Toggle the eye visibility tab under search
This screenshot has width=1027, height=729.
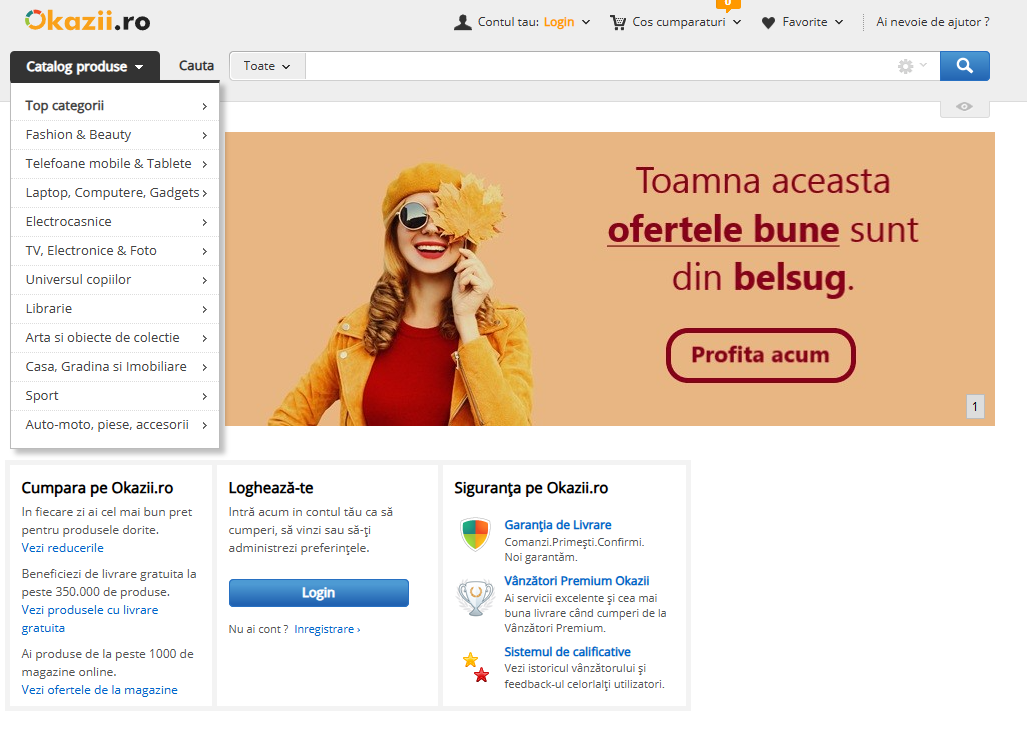coord(964,107)
